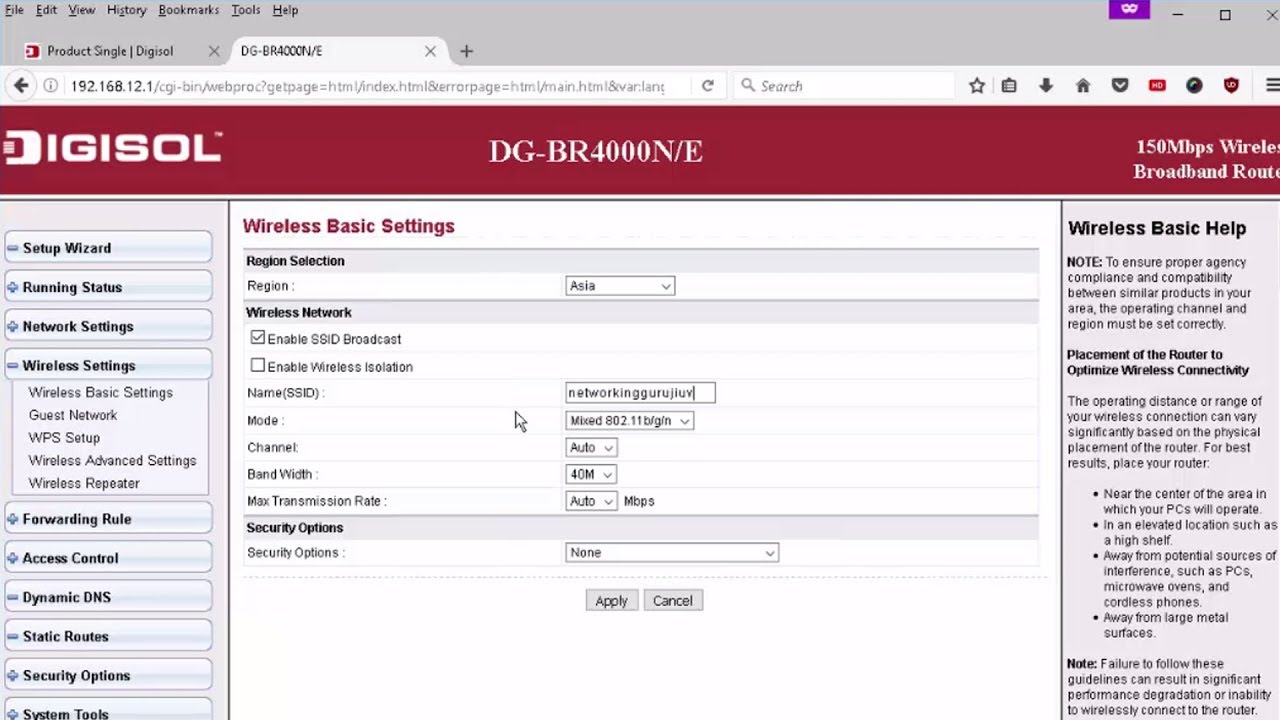The width and height of the screenshot is (1280, 720).
Task: Open the Channel dropdown set to Auto
Action: pyautogui.click(x=591, y=448)
